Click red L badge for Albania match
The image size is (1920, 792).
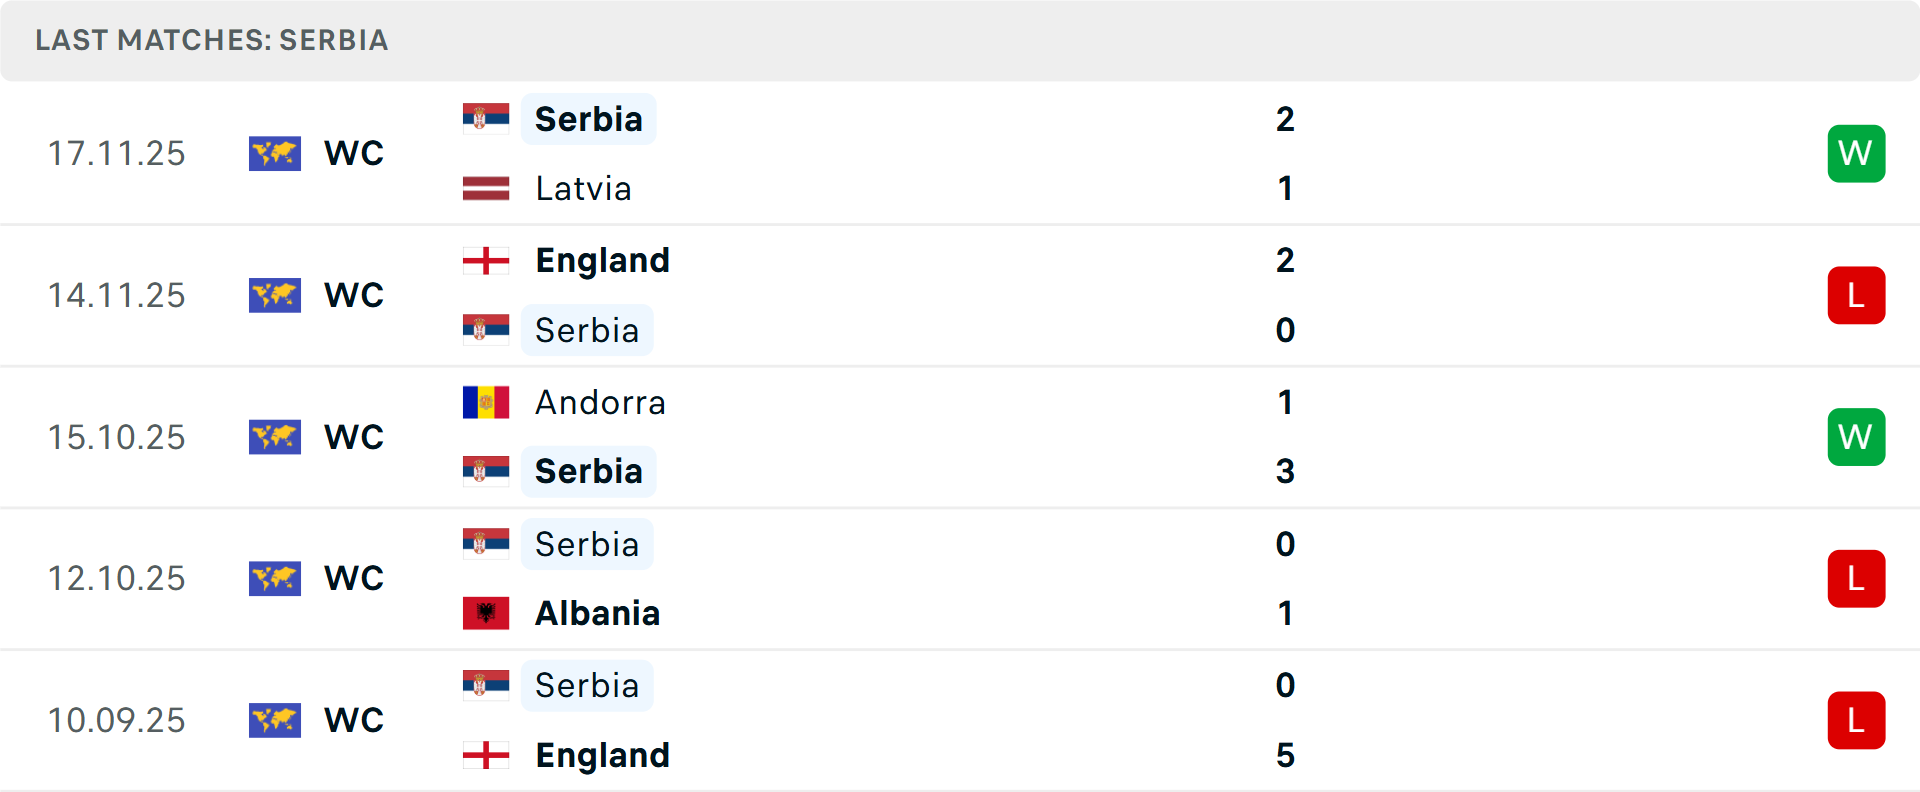tap(1856, 578)
